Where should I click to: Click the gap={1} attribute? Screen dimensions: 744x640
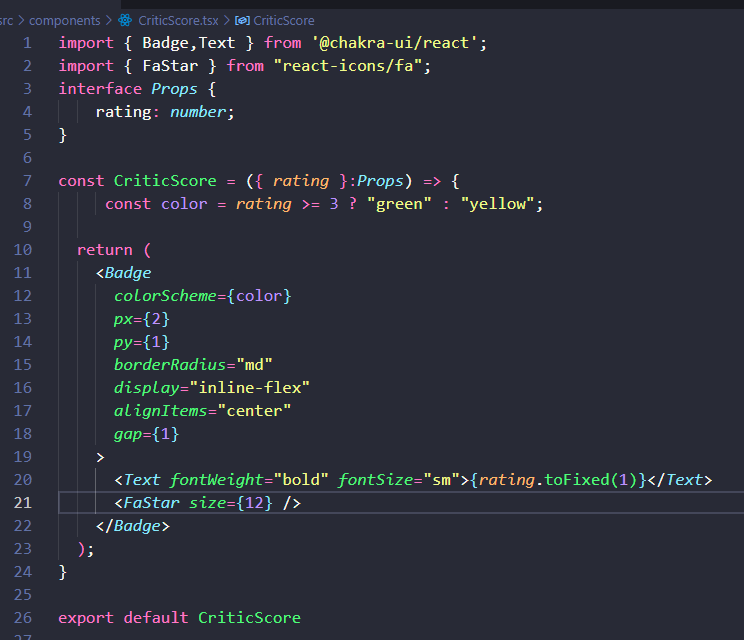146,434
